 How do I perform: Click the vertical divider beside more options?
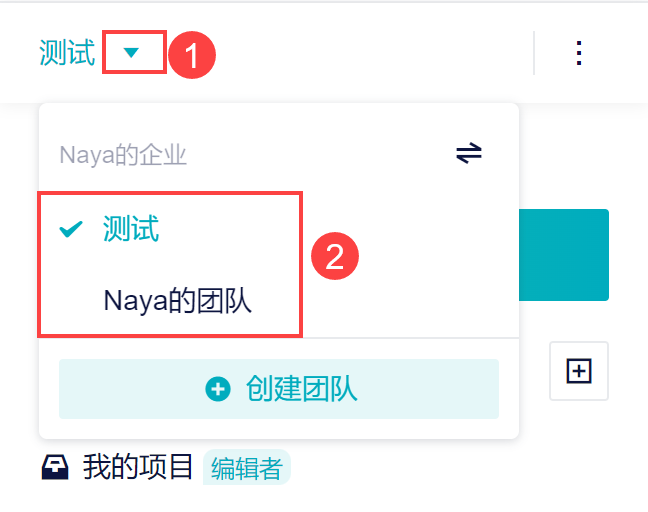(534, 53)
